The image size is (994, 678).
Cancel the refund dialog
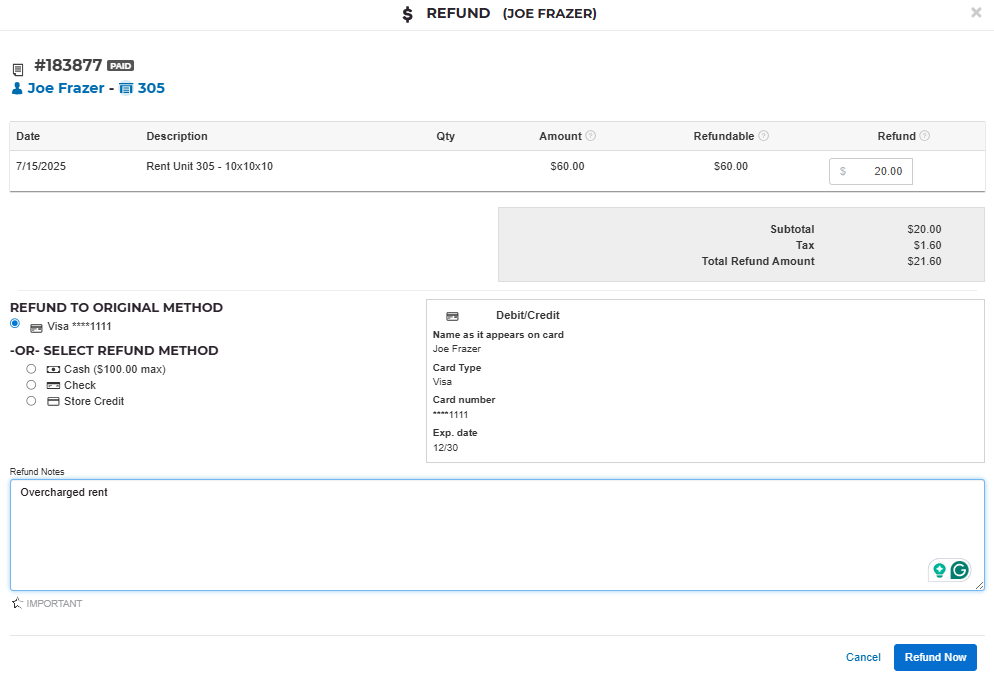(x=863, y=657)
